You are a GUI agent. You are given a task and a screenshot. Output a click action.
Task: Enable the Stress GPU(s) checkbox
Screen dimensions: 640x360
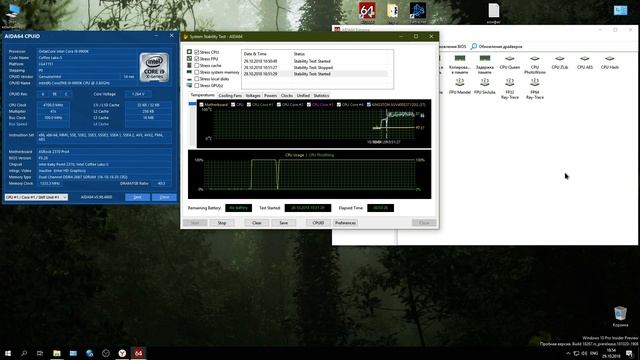[x=197, y=86]
